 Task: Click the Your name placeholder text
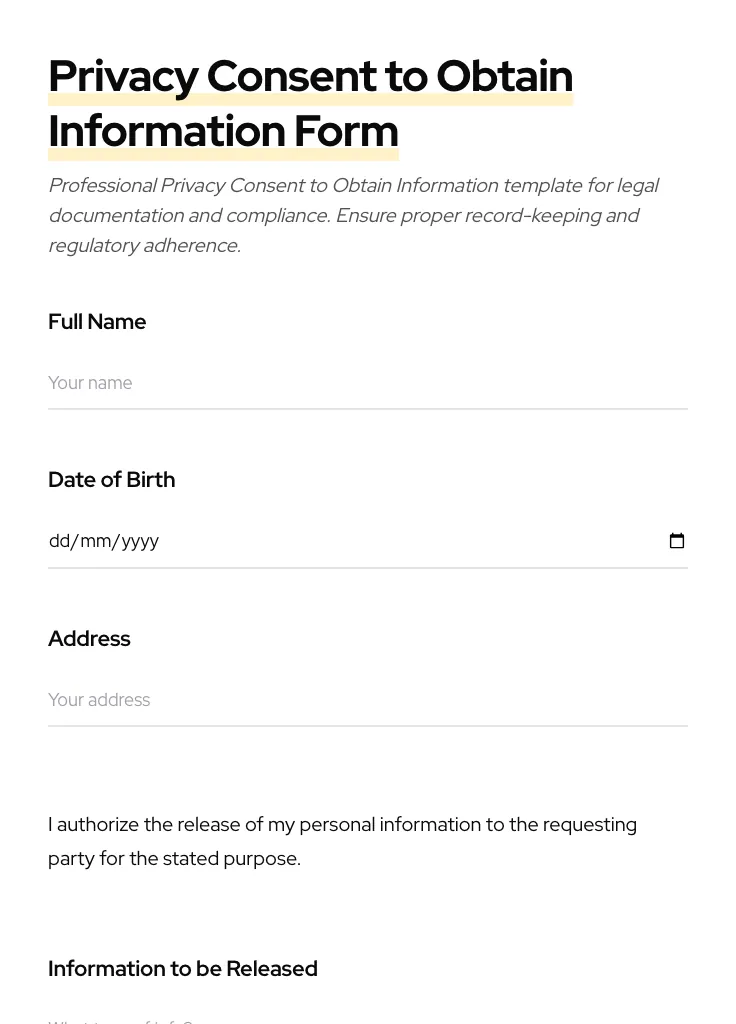pos(90,383)
